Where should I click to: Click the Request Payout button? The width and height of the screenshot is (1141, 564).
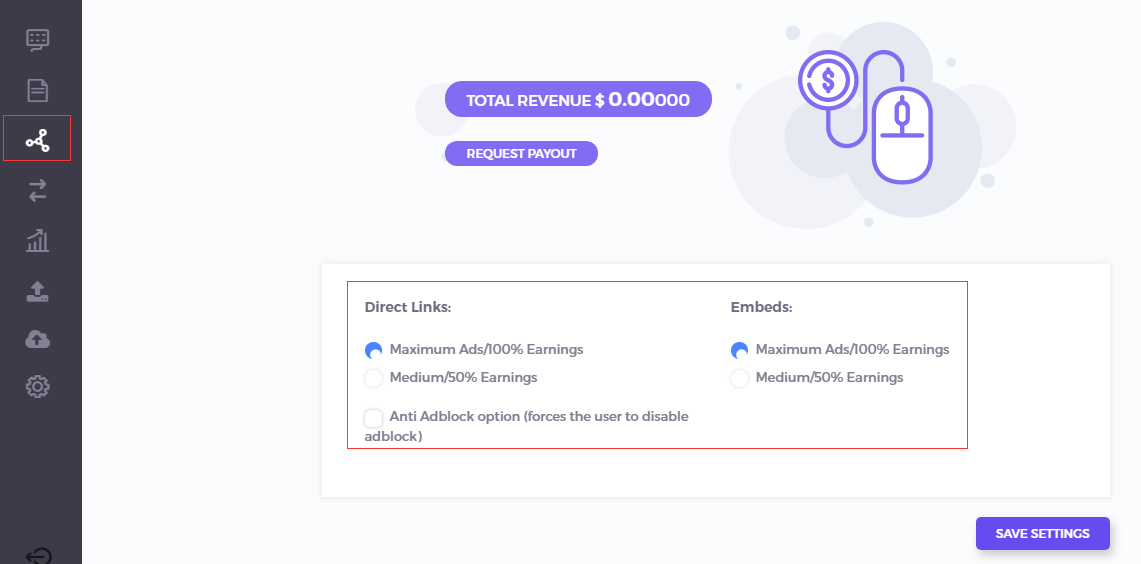[x=521, y=154]
